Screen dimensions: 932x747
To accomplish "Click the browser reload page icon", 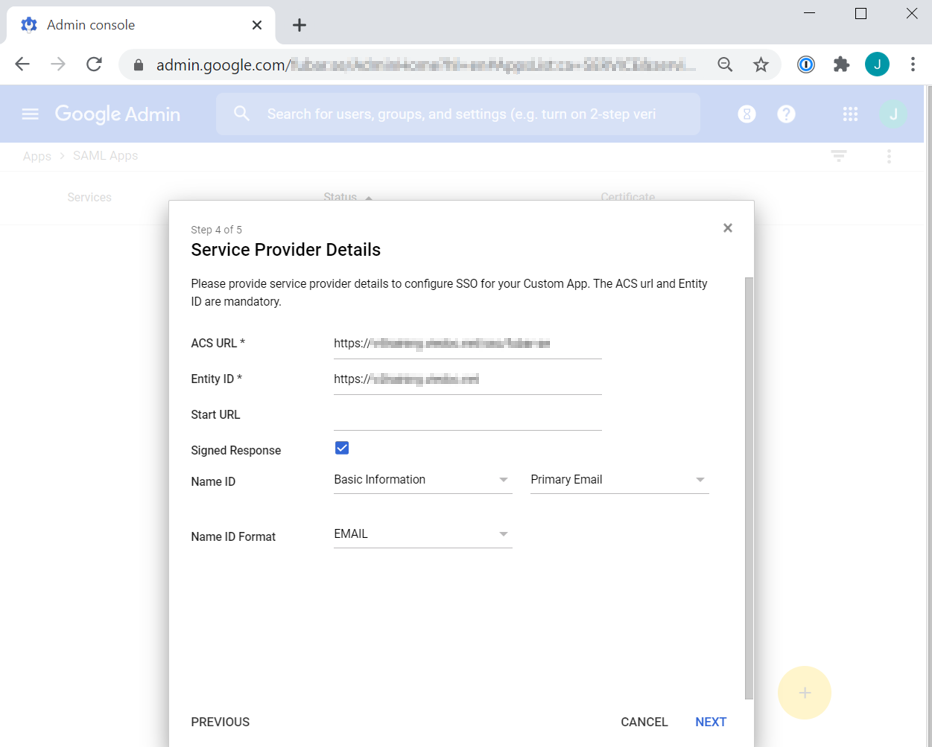I will [94, 64].
